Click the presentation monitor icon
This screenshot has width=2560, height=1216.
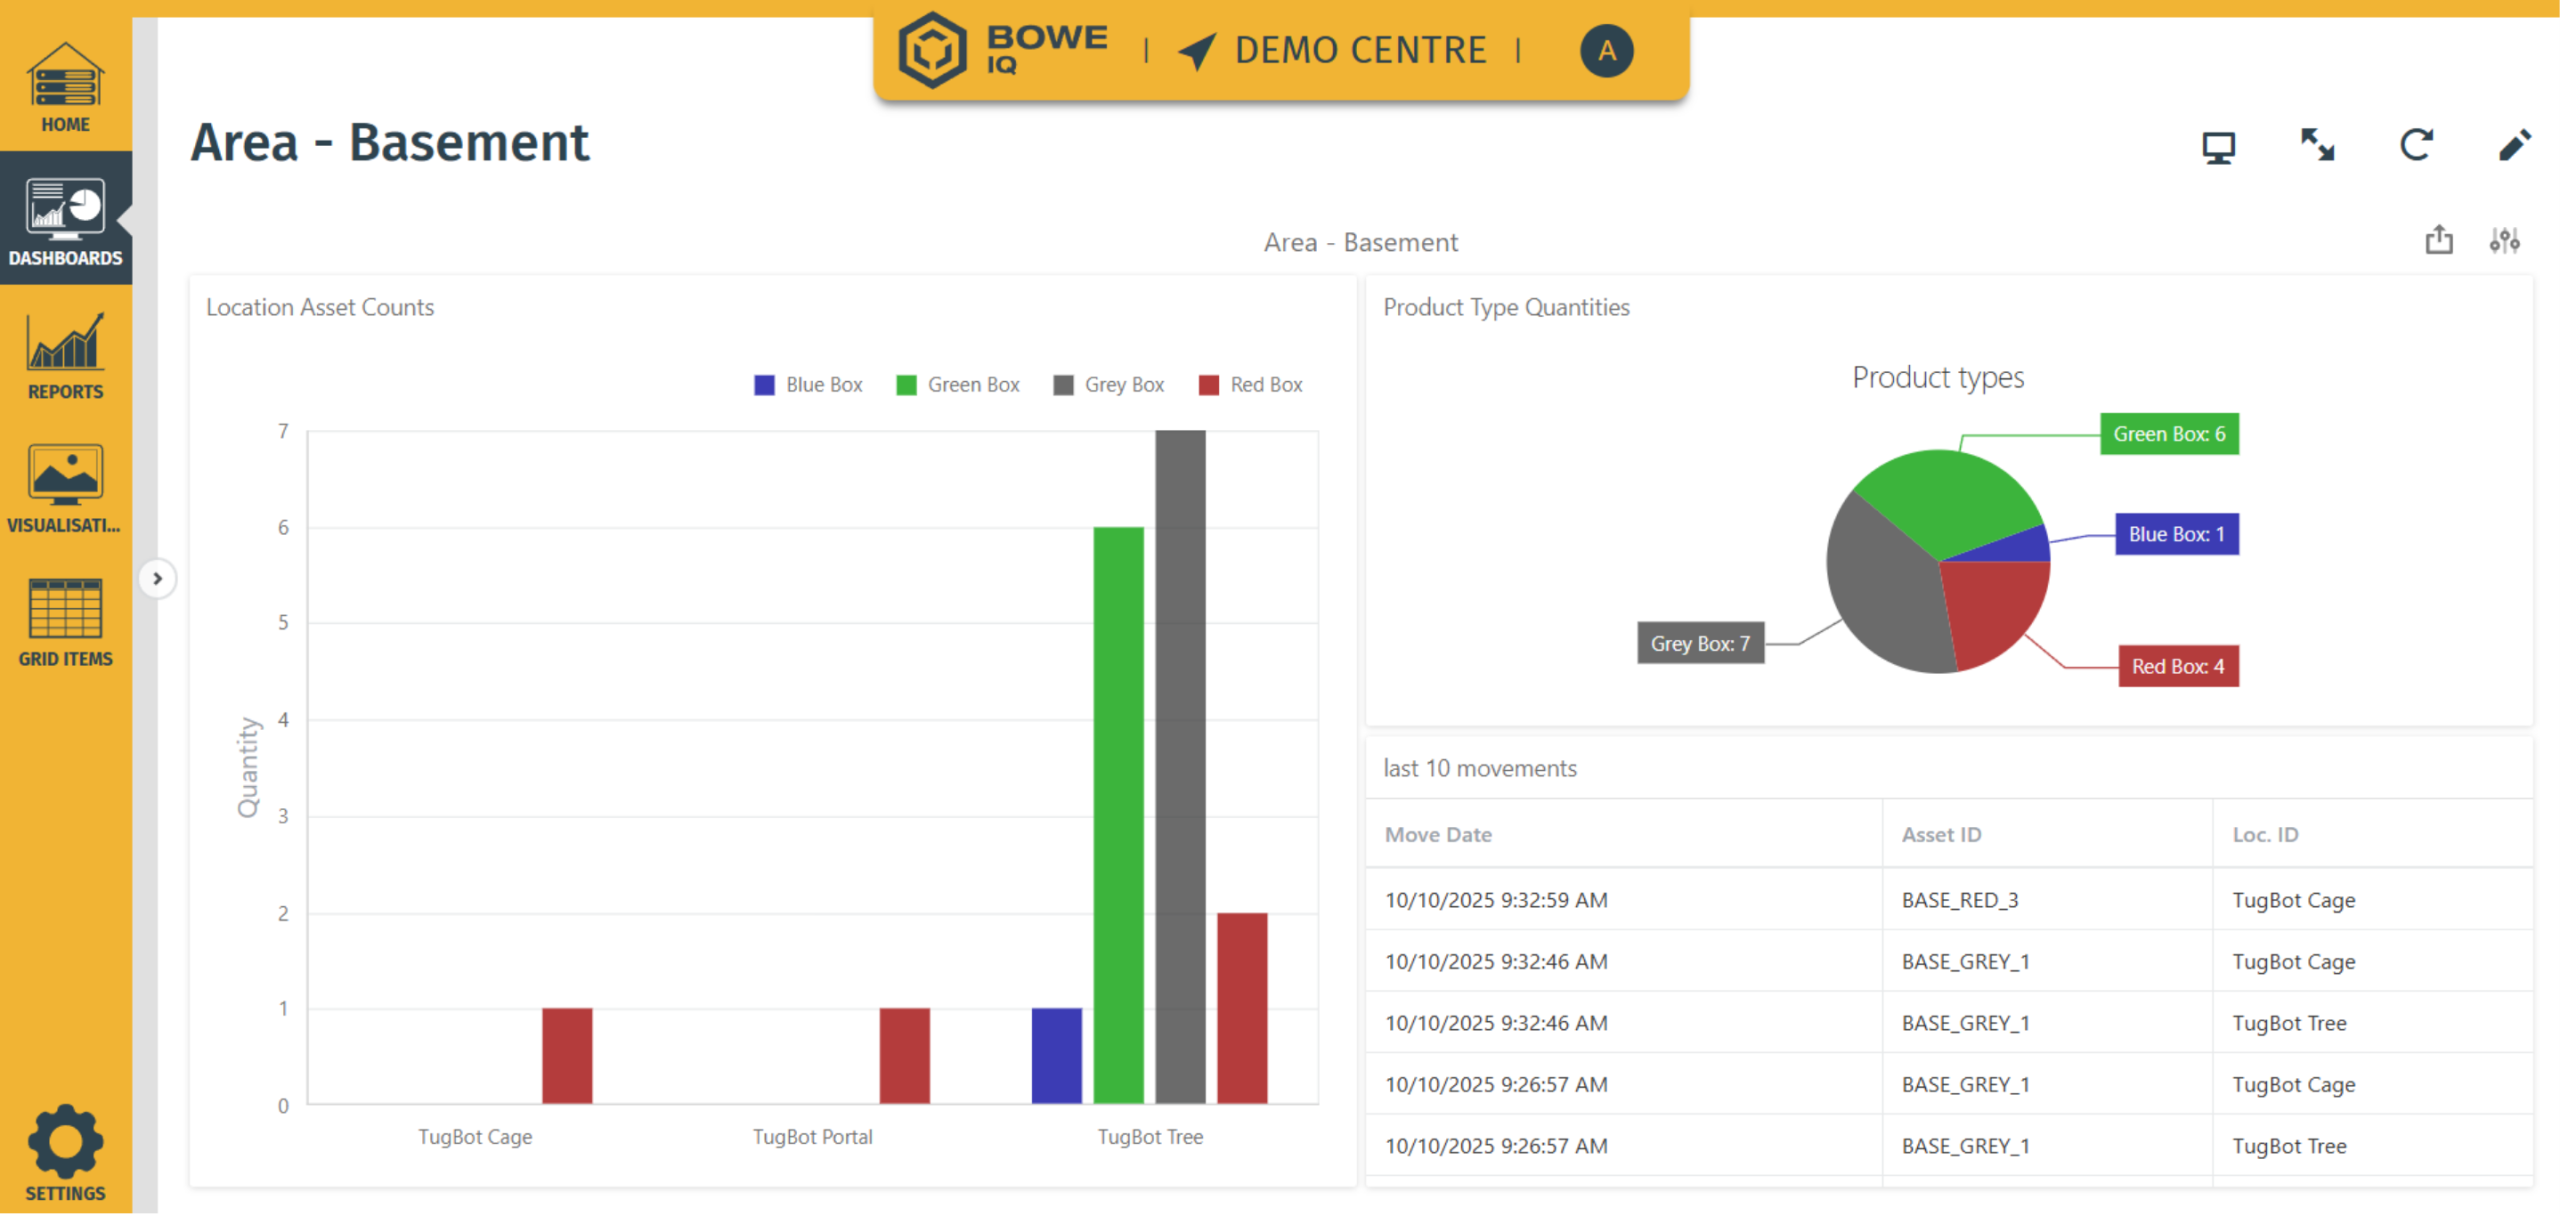[2218, 147]
